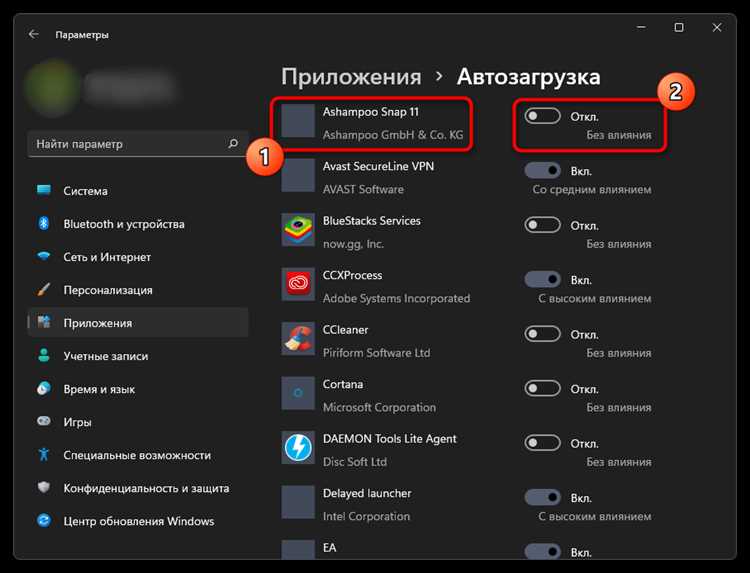The height and width of the screenshot is (573, 750).
Task: Select Персонализация in the sidebar
Action: tap(138, 290)
